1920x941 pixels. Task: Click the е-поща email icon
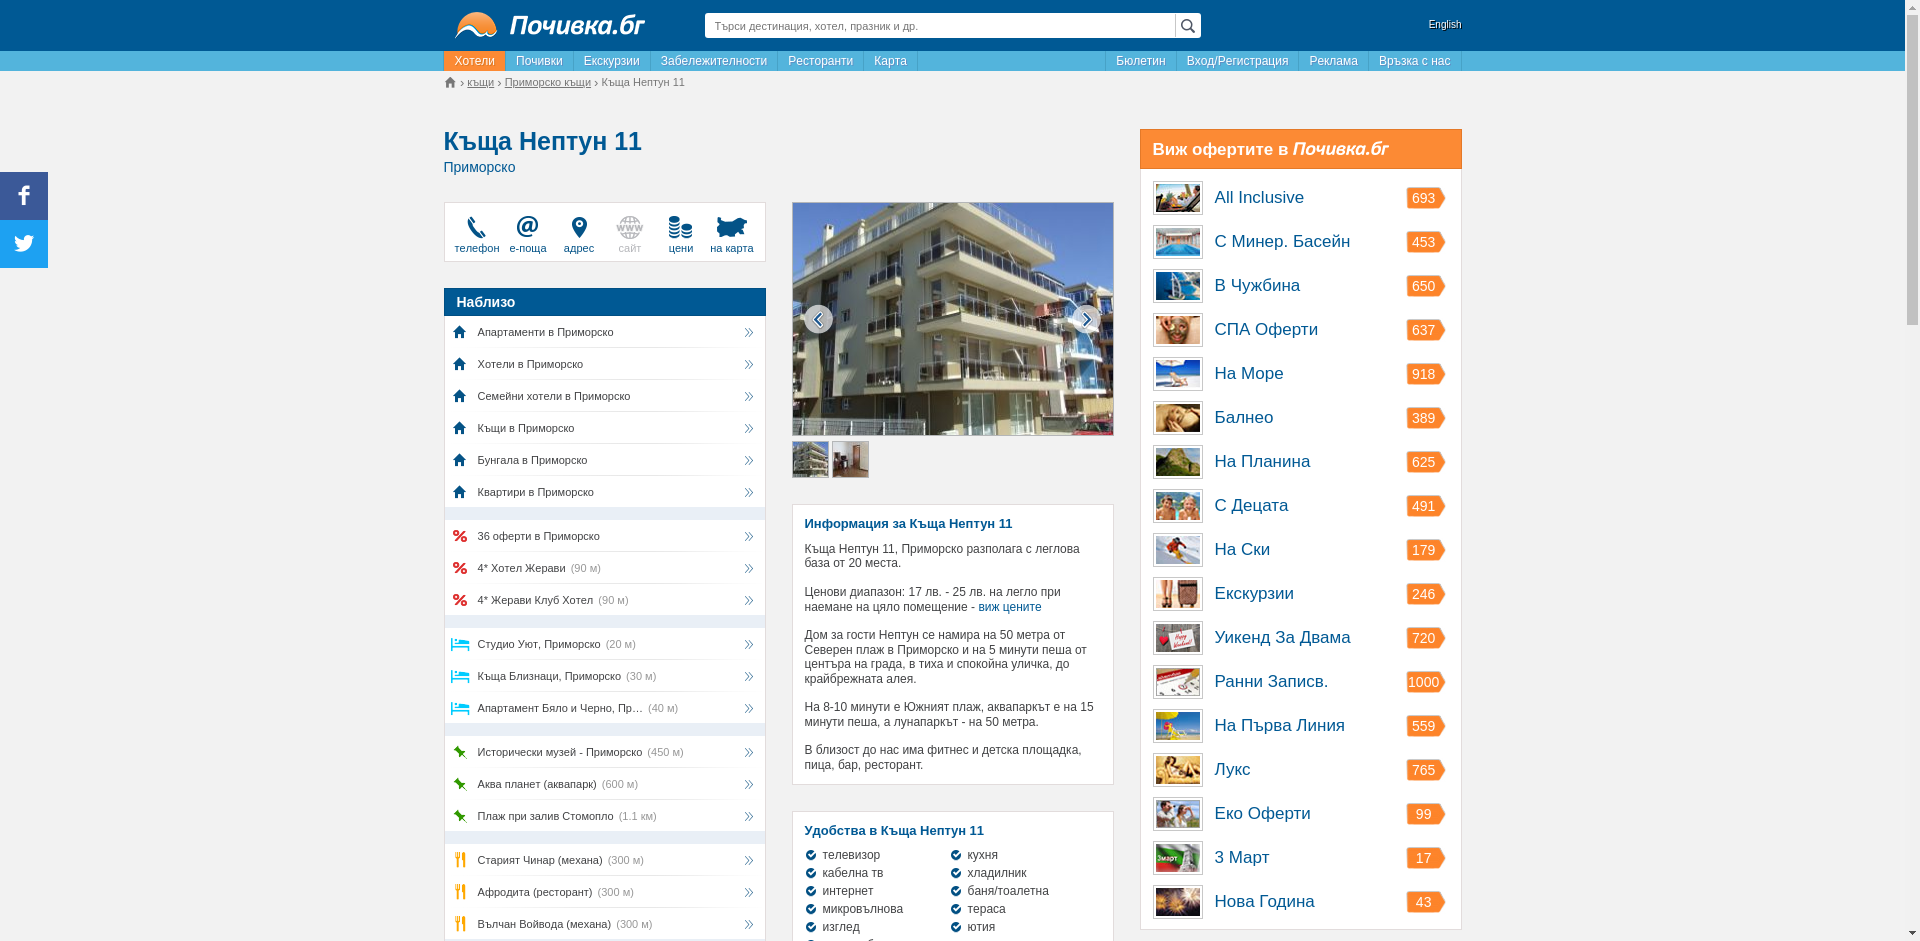[527, 228]
